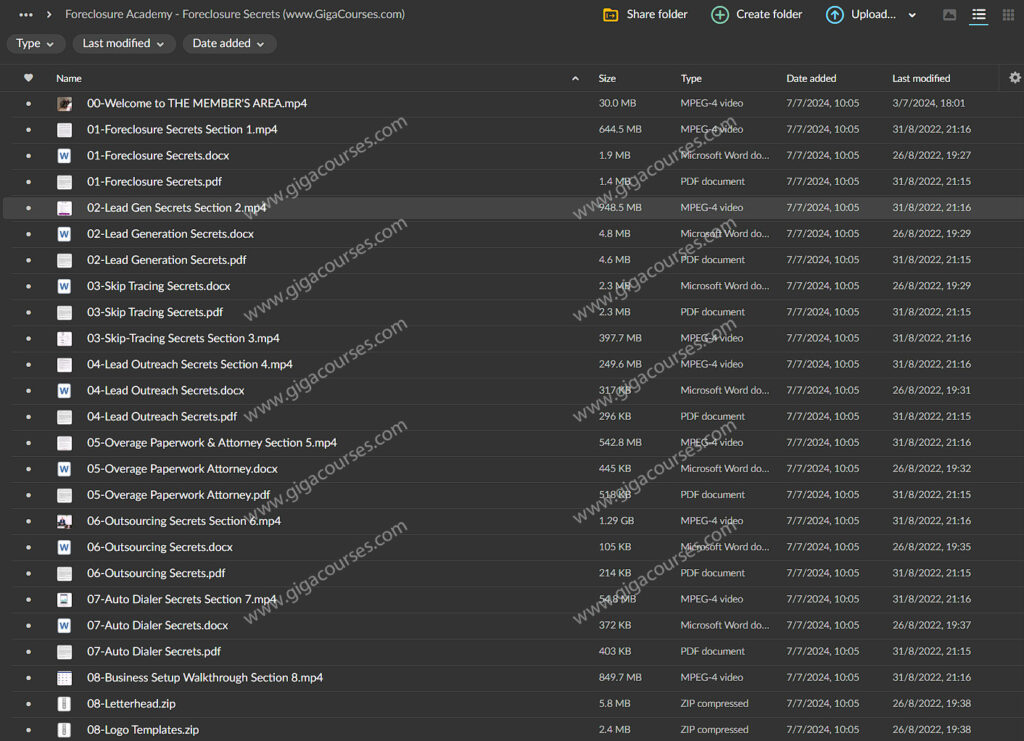The image size is (1024, 741).
Task: Toggle favourite dot for 06-Outsourcing Secrets.pdf
Action: click(28, 573)
